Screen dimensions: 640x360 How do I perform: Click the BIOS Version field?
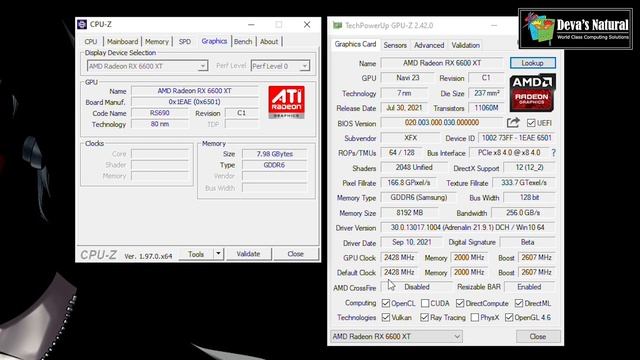click(442, 122)
